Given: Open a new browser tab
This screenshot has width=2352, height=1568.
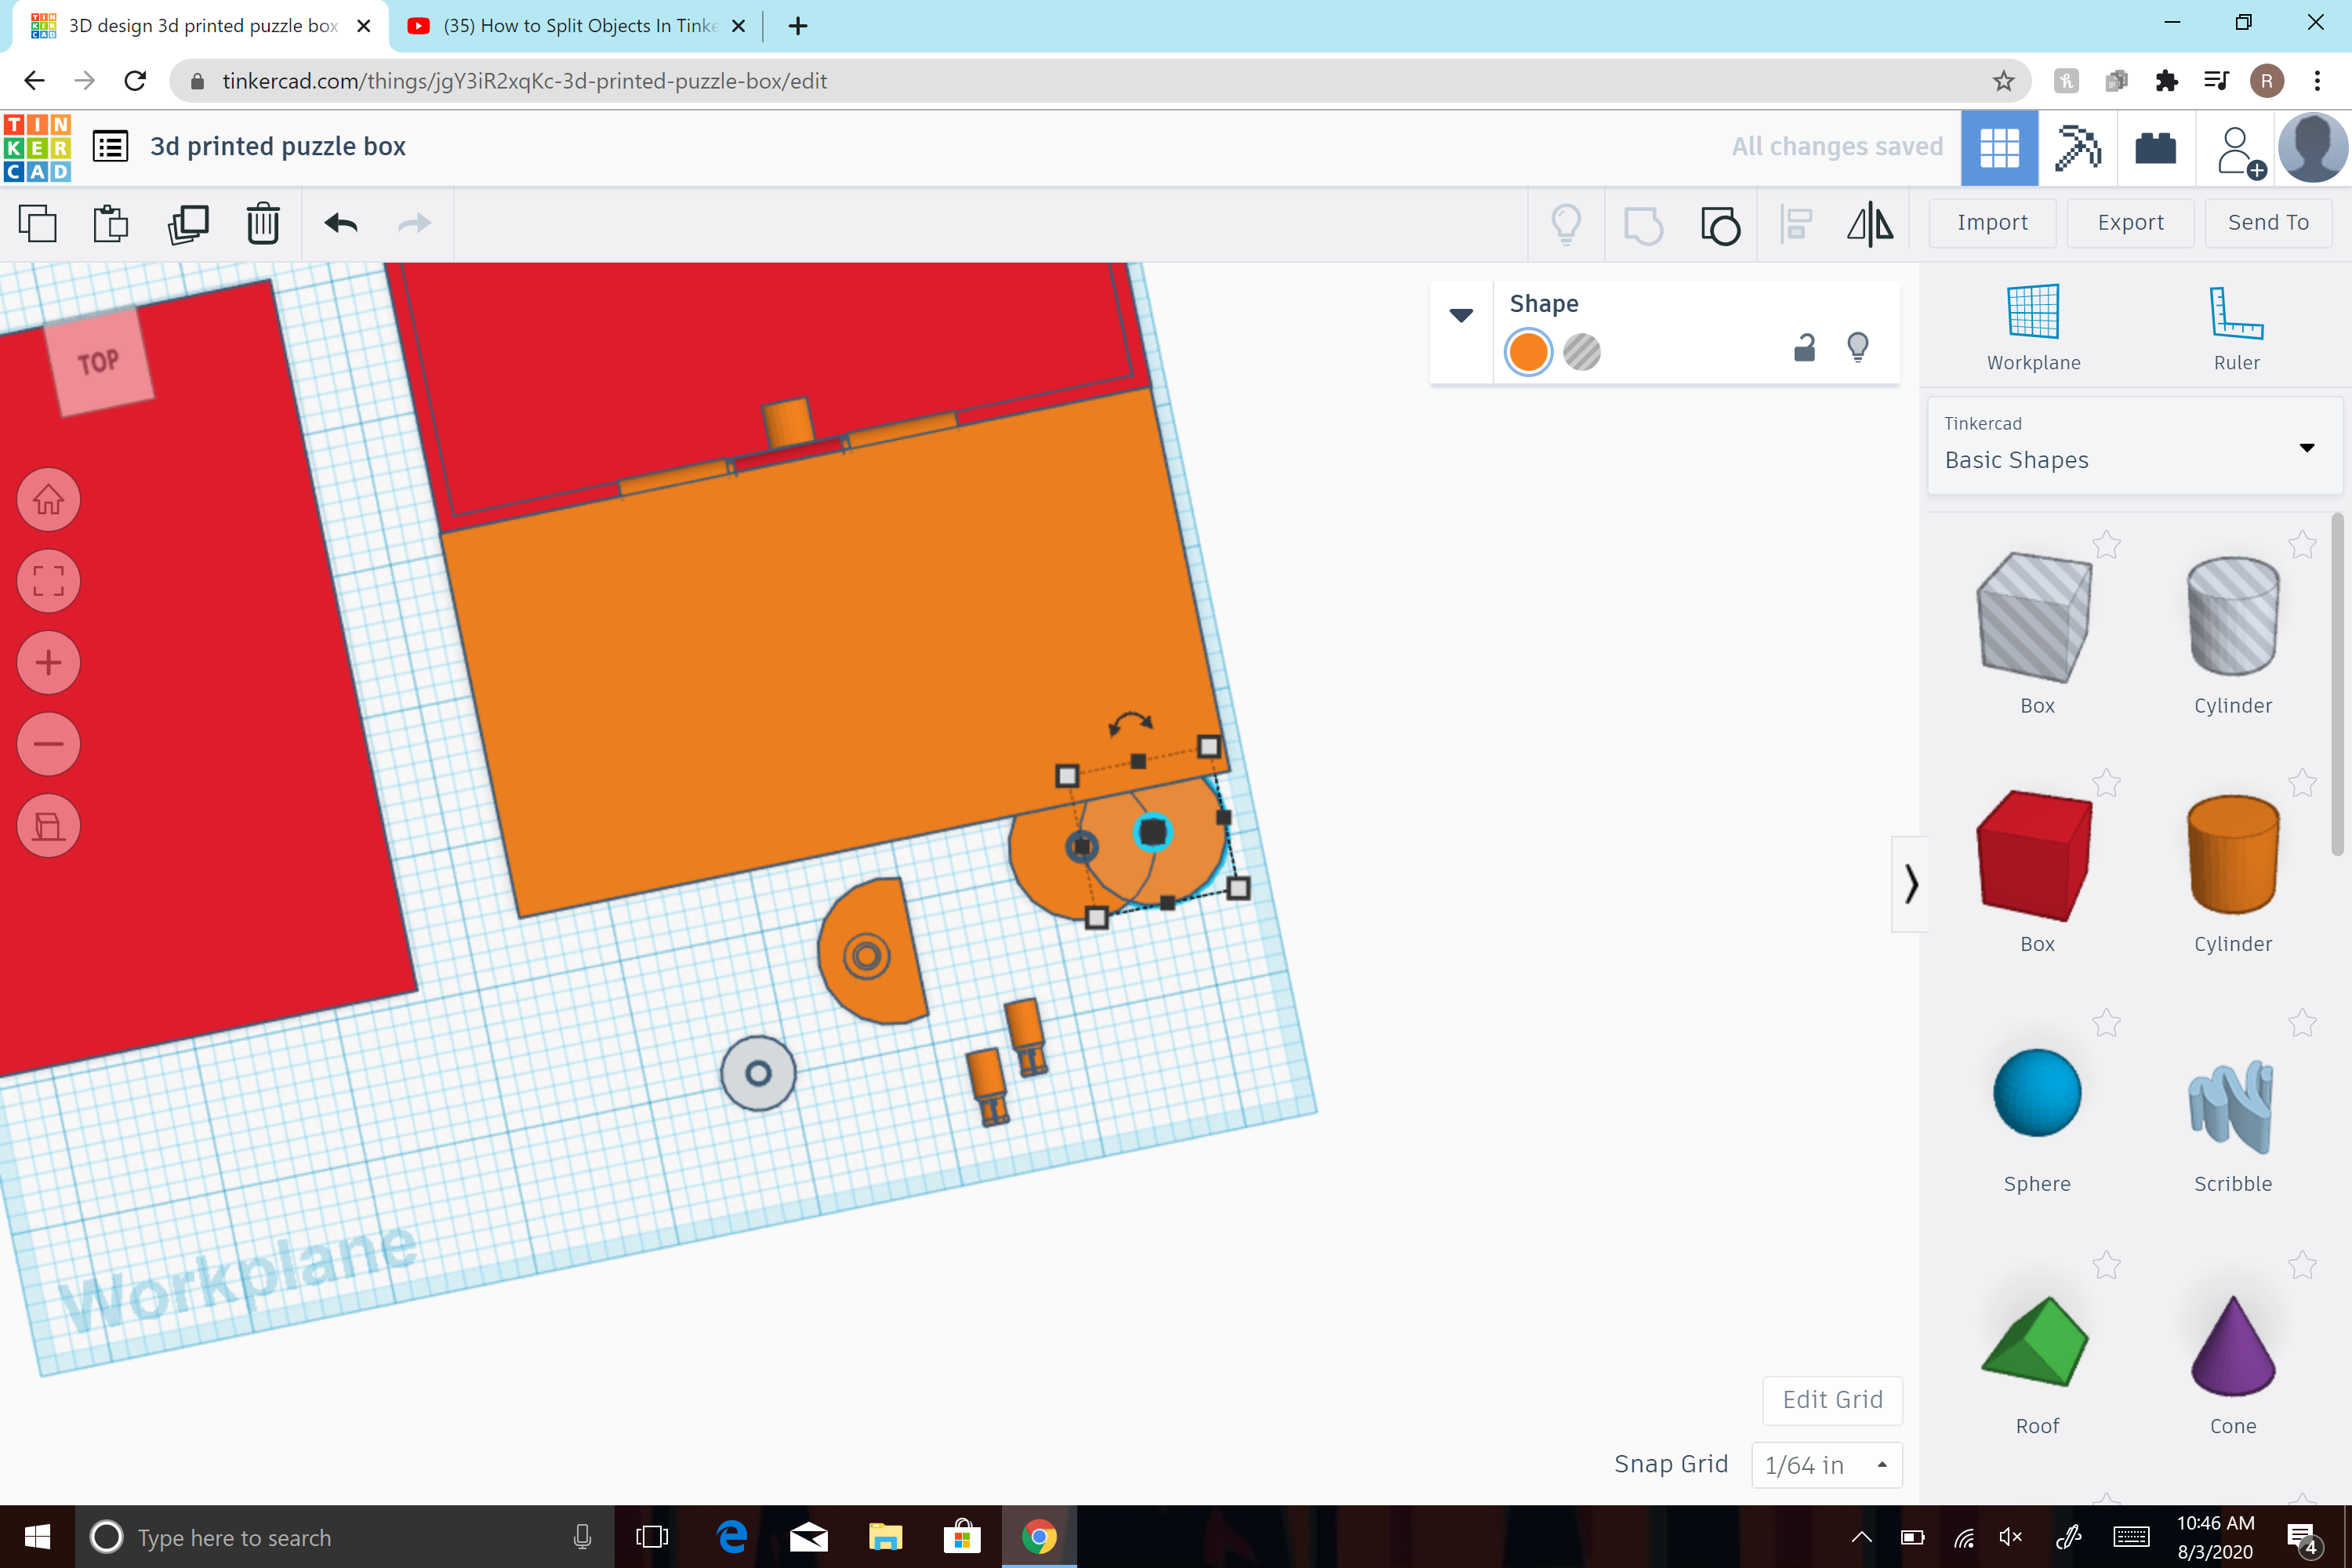Looking at the screenshot, I should tap(797, 26).
